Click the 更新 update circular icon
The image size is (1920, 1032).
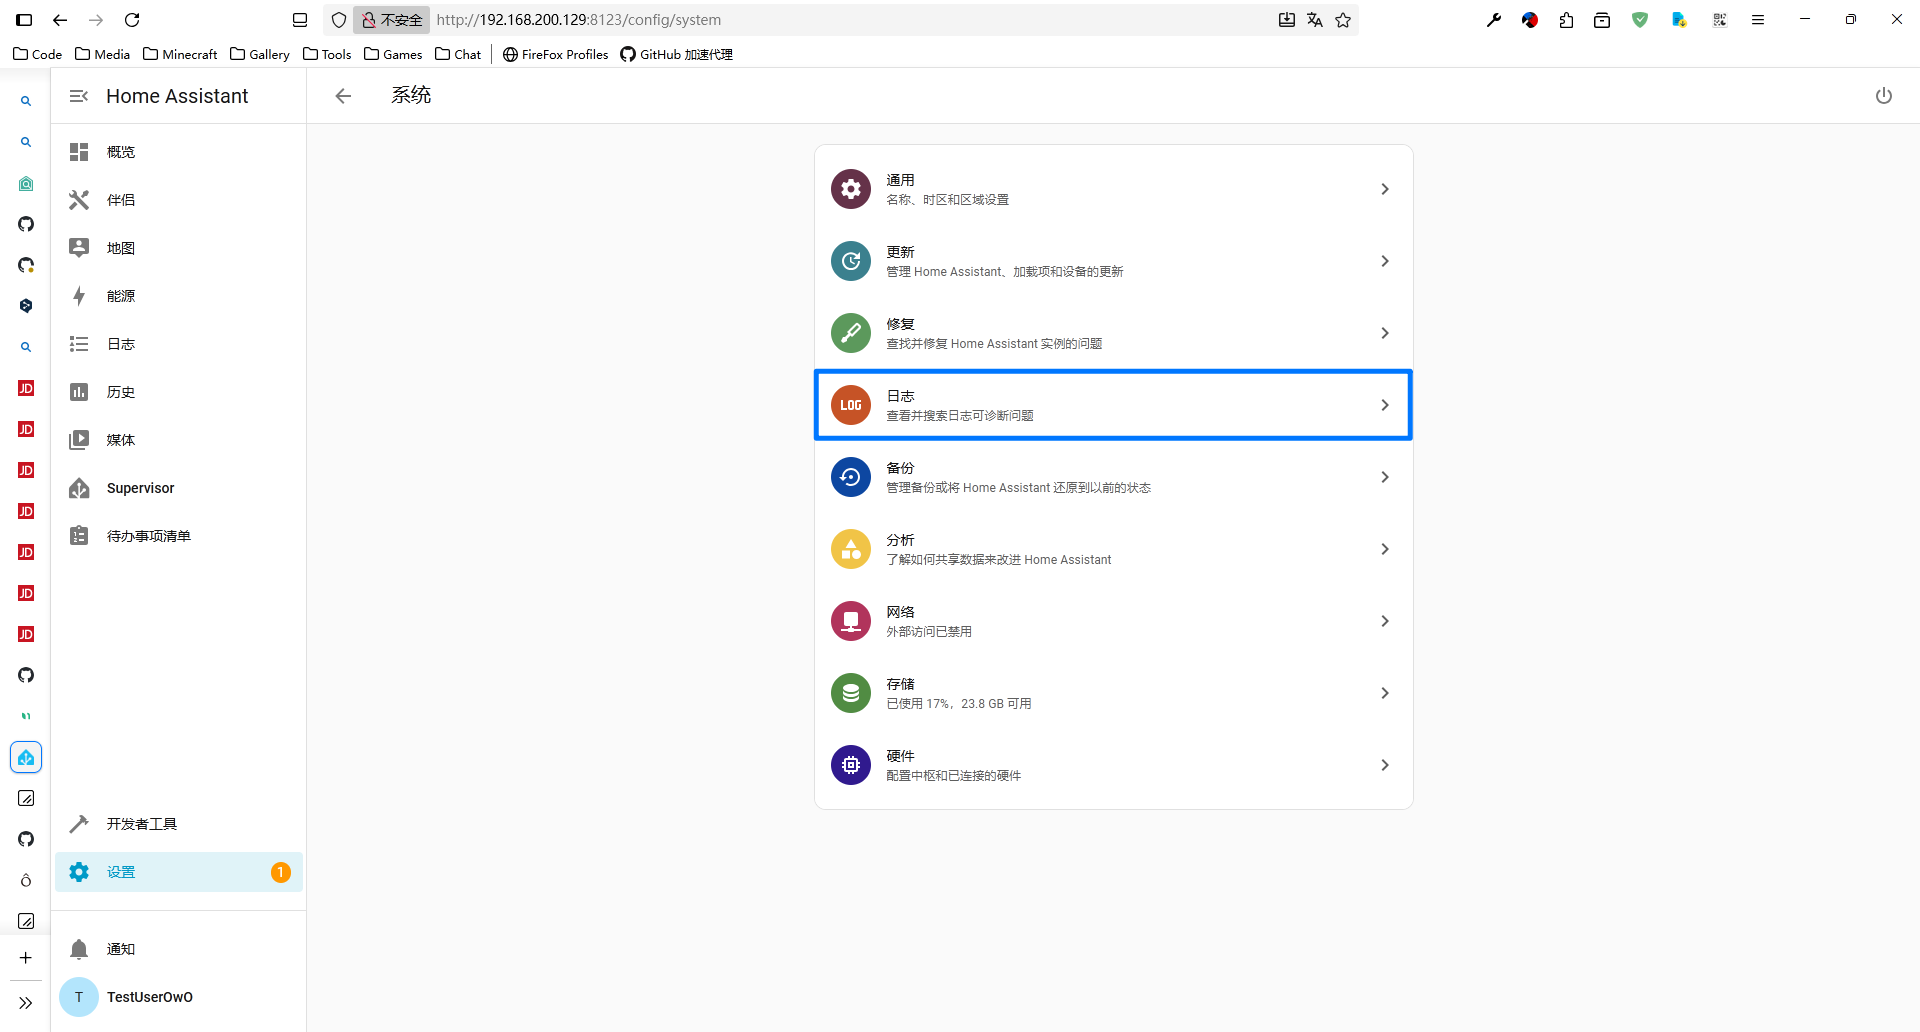pyautogui.click(x=850, y=261)
